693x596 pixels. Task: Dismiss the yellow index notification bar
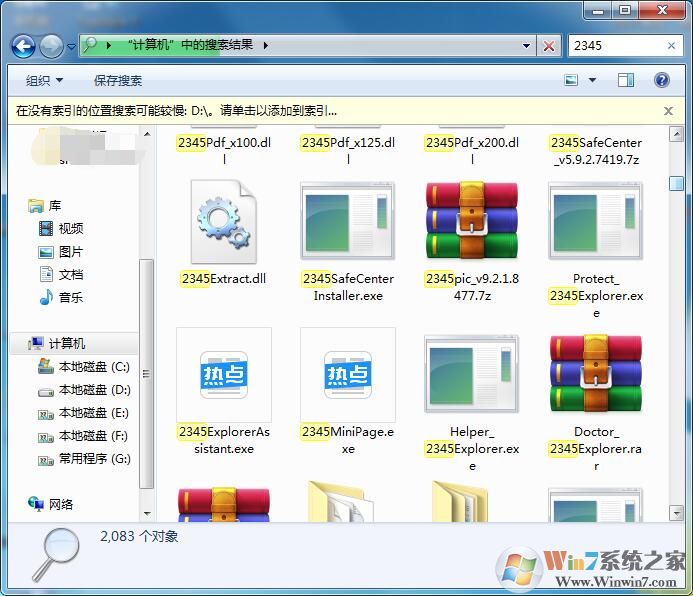click(669, 111)
